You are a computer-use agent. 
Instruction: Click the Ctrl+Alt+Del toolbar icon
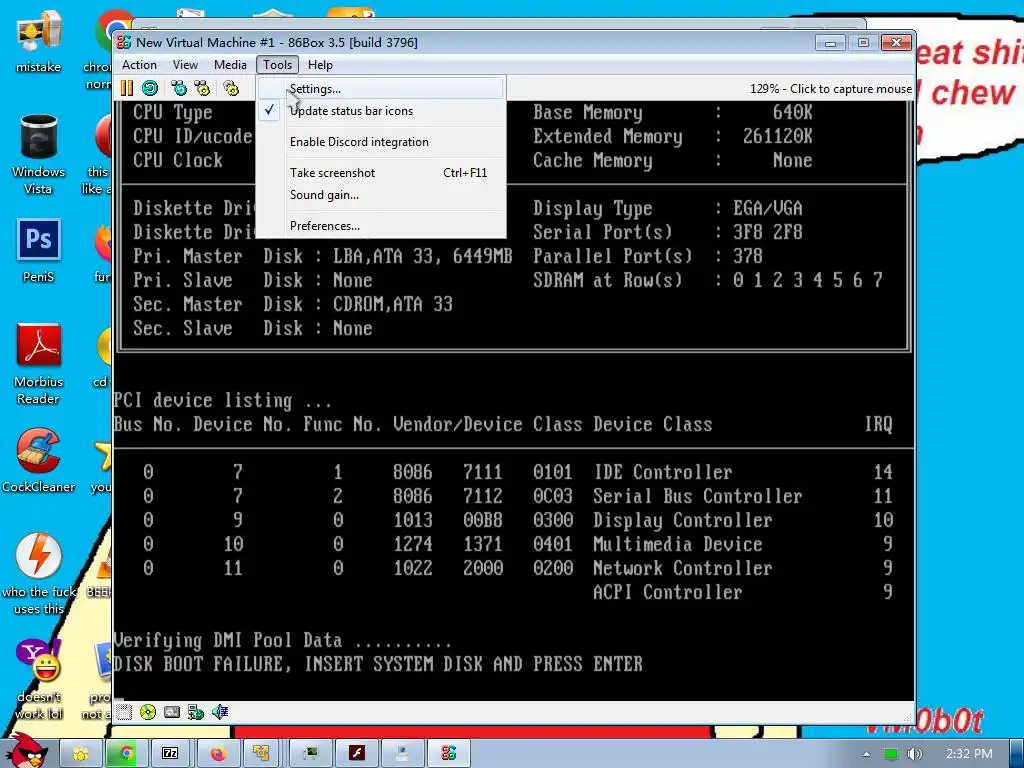pyautogui.click(x=179, y=88)
